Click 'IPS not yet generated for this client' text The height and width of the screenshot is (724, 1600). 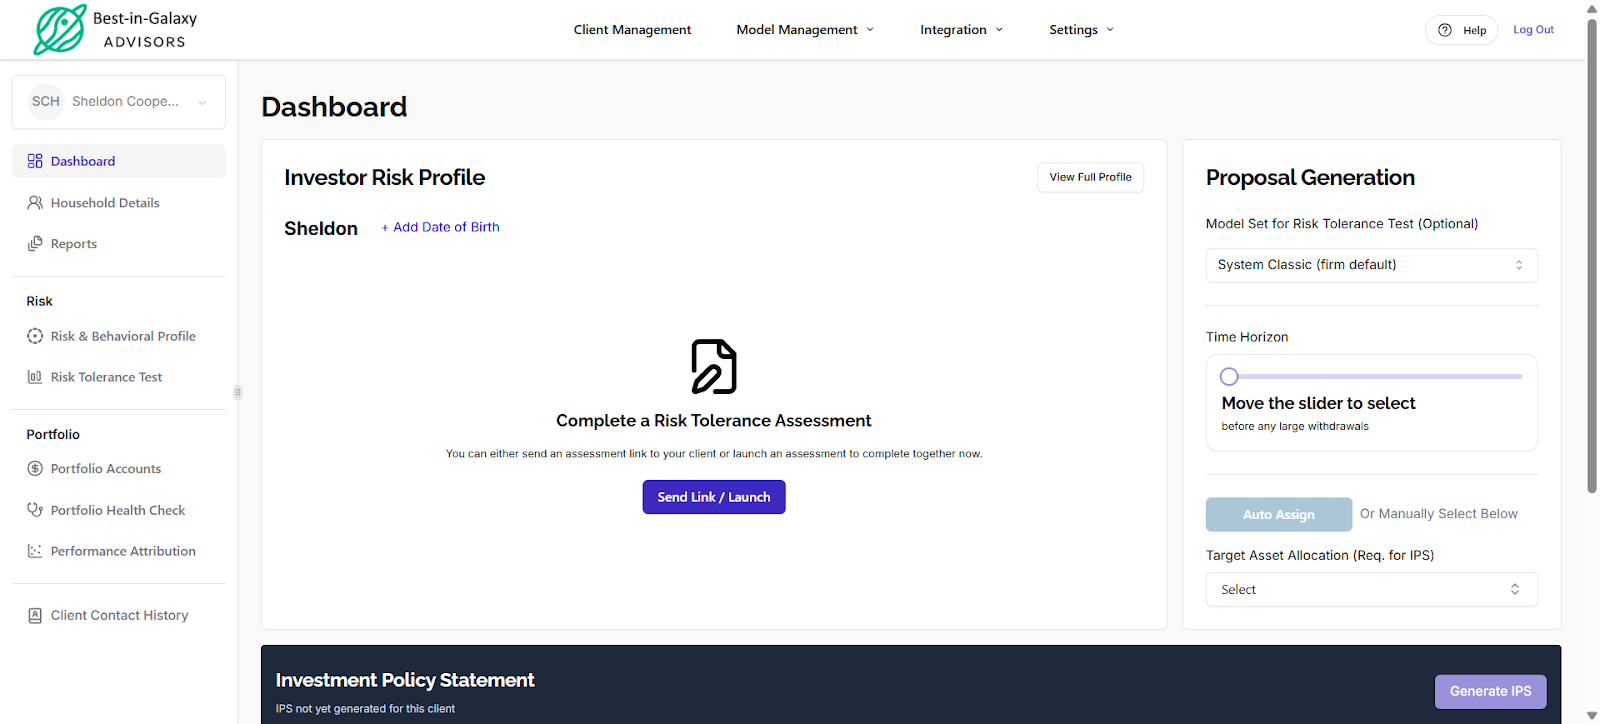click(365, 709)
